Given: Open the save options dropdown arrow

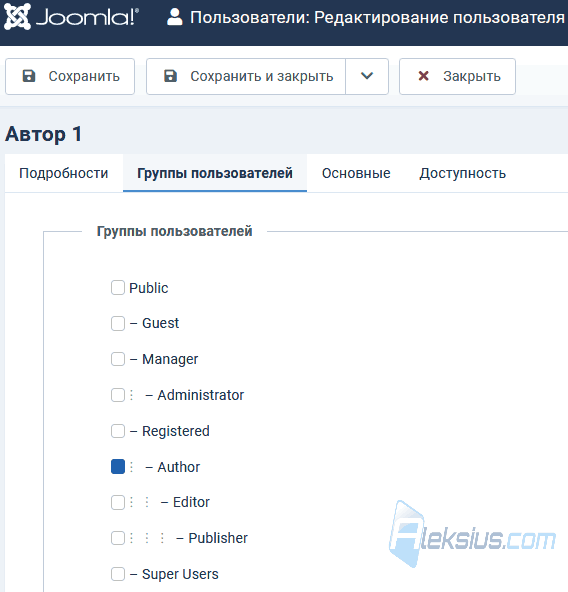Looking at the screenshot, I should click(367, 76).
